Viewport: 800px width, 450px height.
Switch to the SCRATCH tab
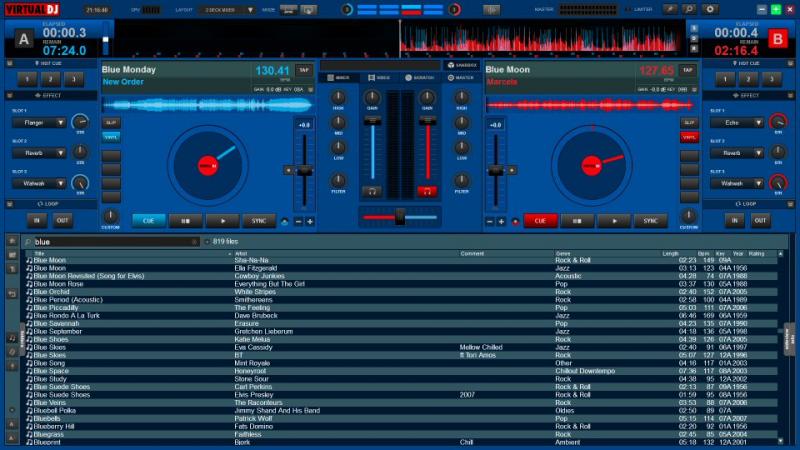[x=420, y=78]
